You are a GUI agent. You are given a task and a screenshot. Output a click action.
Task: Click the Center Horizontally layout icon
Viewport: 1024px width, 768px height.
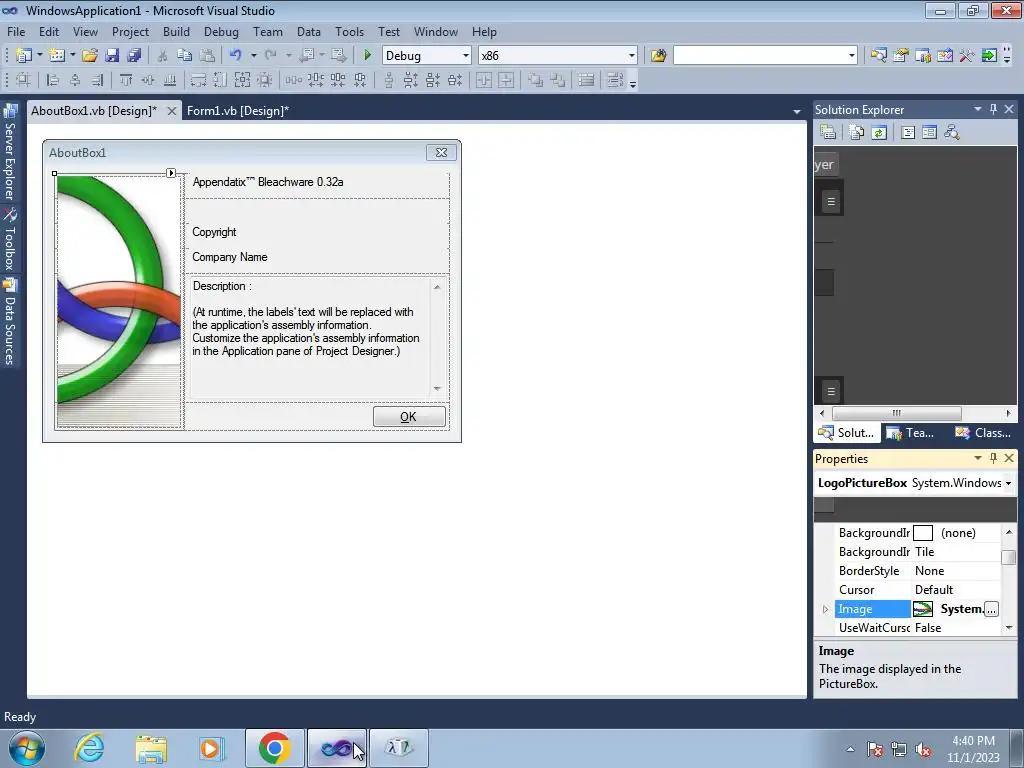click(x=483, y=80)
